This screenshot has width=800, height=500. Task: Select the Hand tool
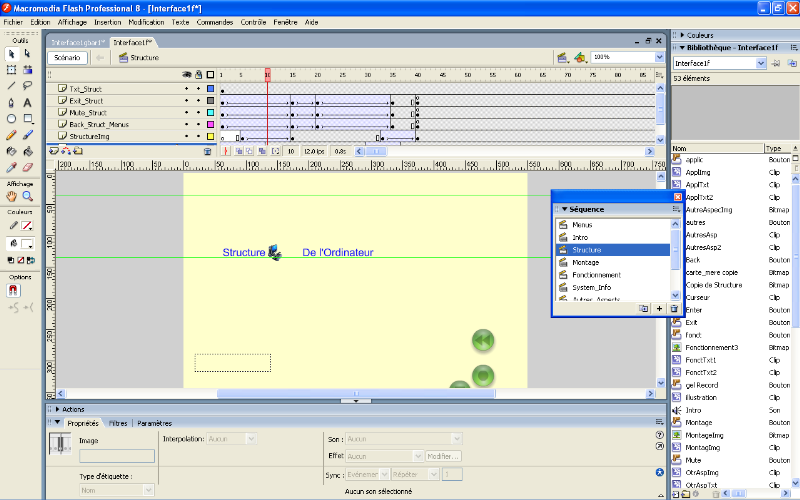click(11, 197)
